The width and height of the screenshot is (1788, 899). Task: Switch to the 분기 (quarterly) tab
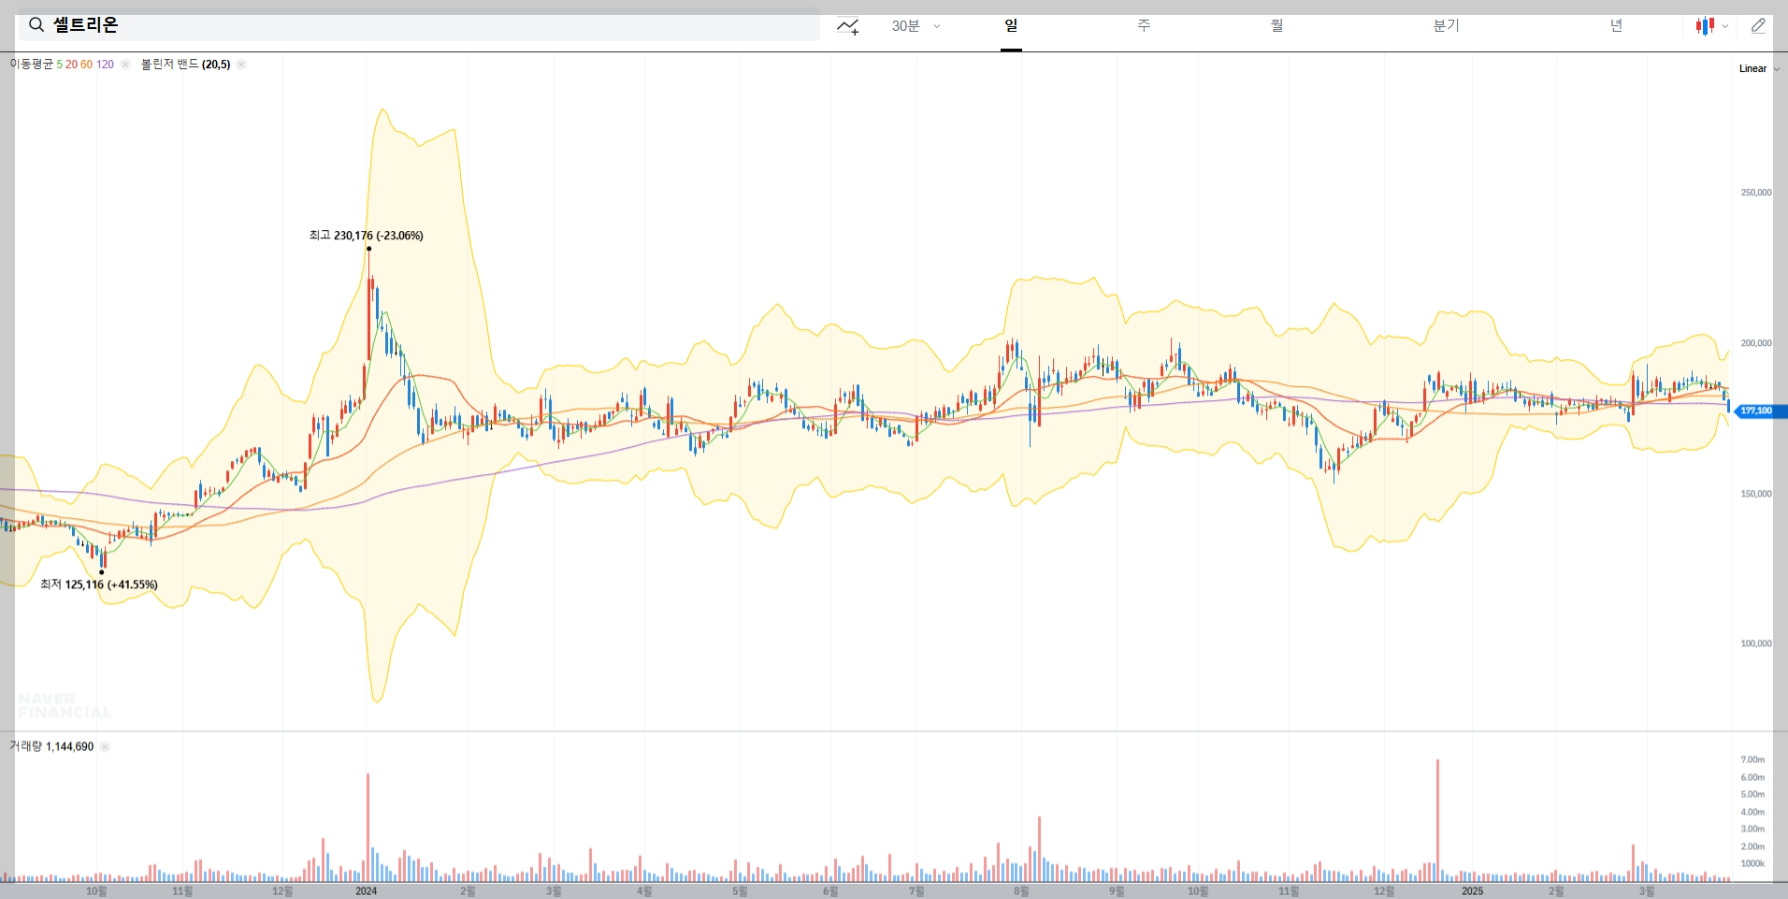click(x=1446, y=26)
